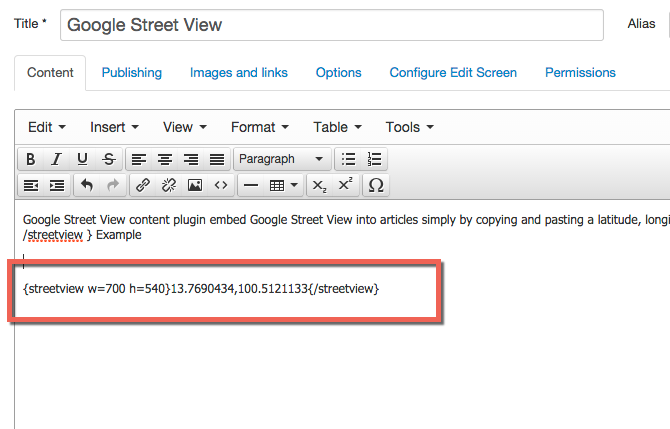Switch to the Content tab
This screenshot has width=670, height=429.
(x=50, y=73)
